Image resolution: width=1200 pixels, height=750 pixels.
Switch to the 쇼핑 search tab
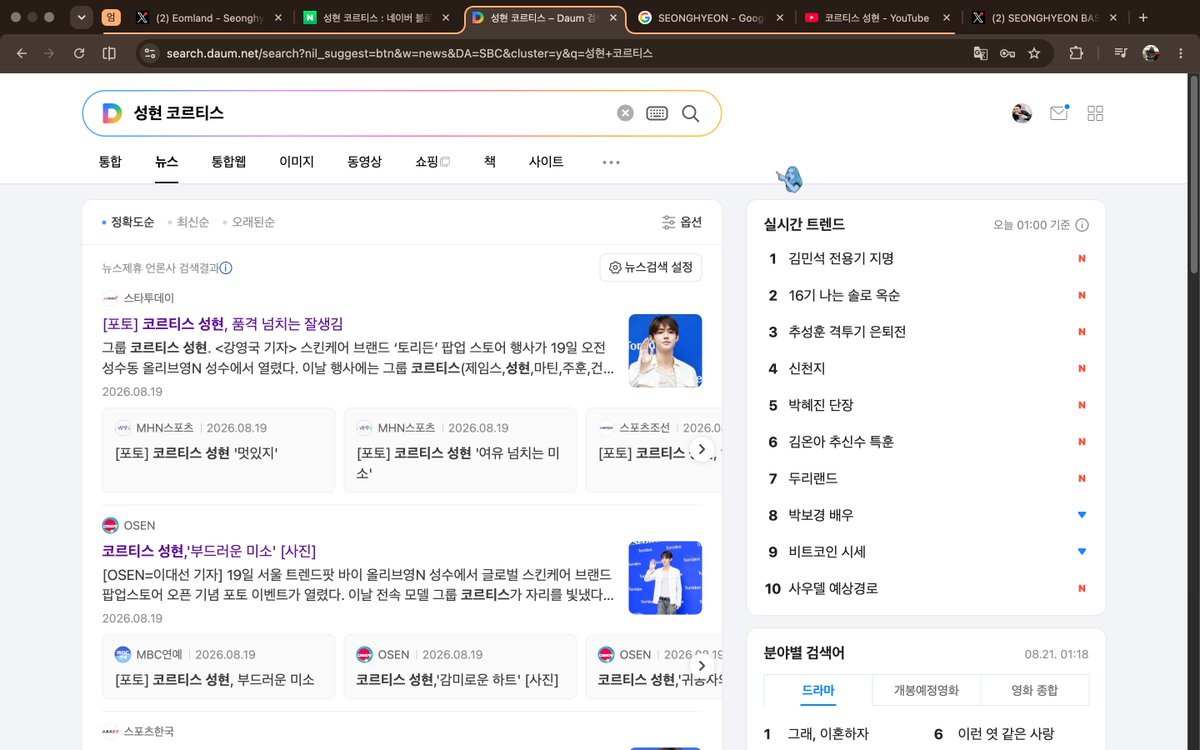(x=433, y=161)
